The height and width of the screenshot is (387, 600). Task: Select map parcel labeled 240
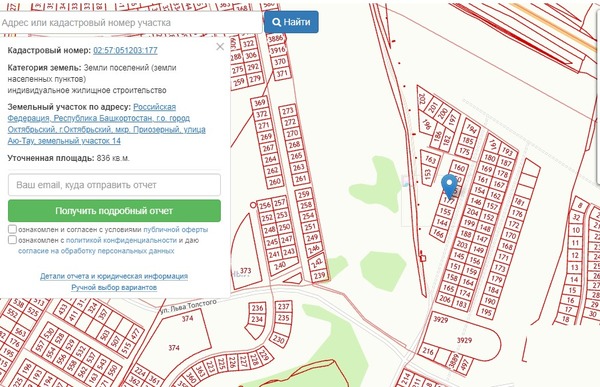[x=280, y=265]
